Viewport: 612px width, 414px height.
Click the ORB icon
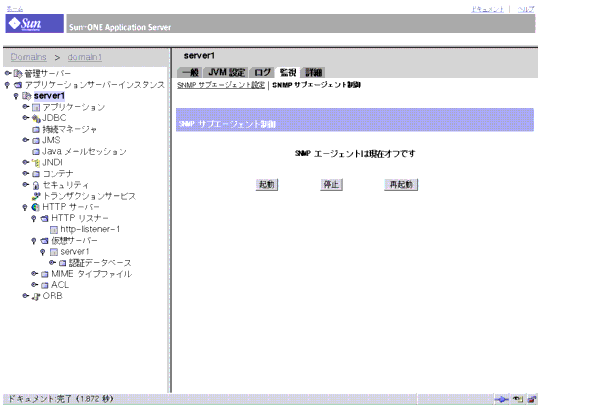36,297
